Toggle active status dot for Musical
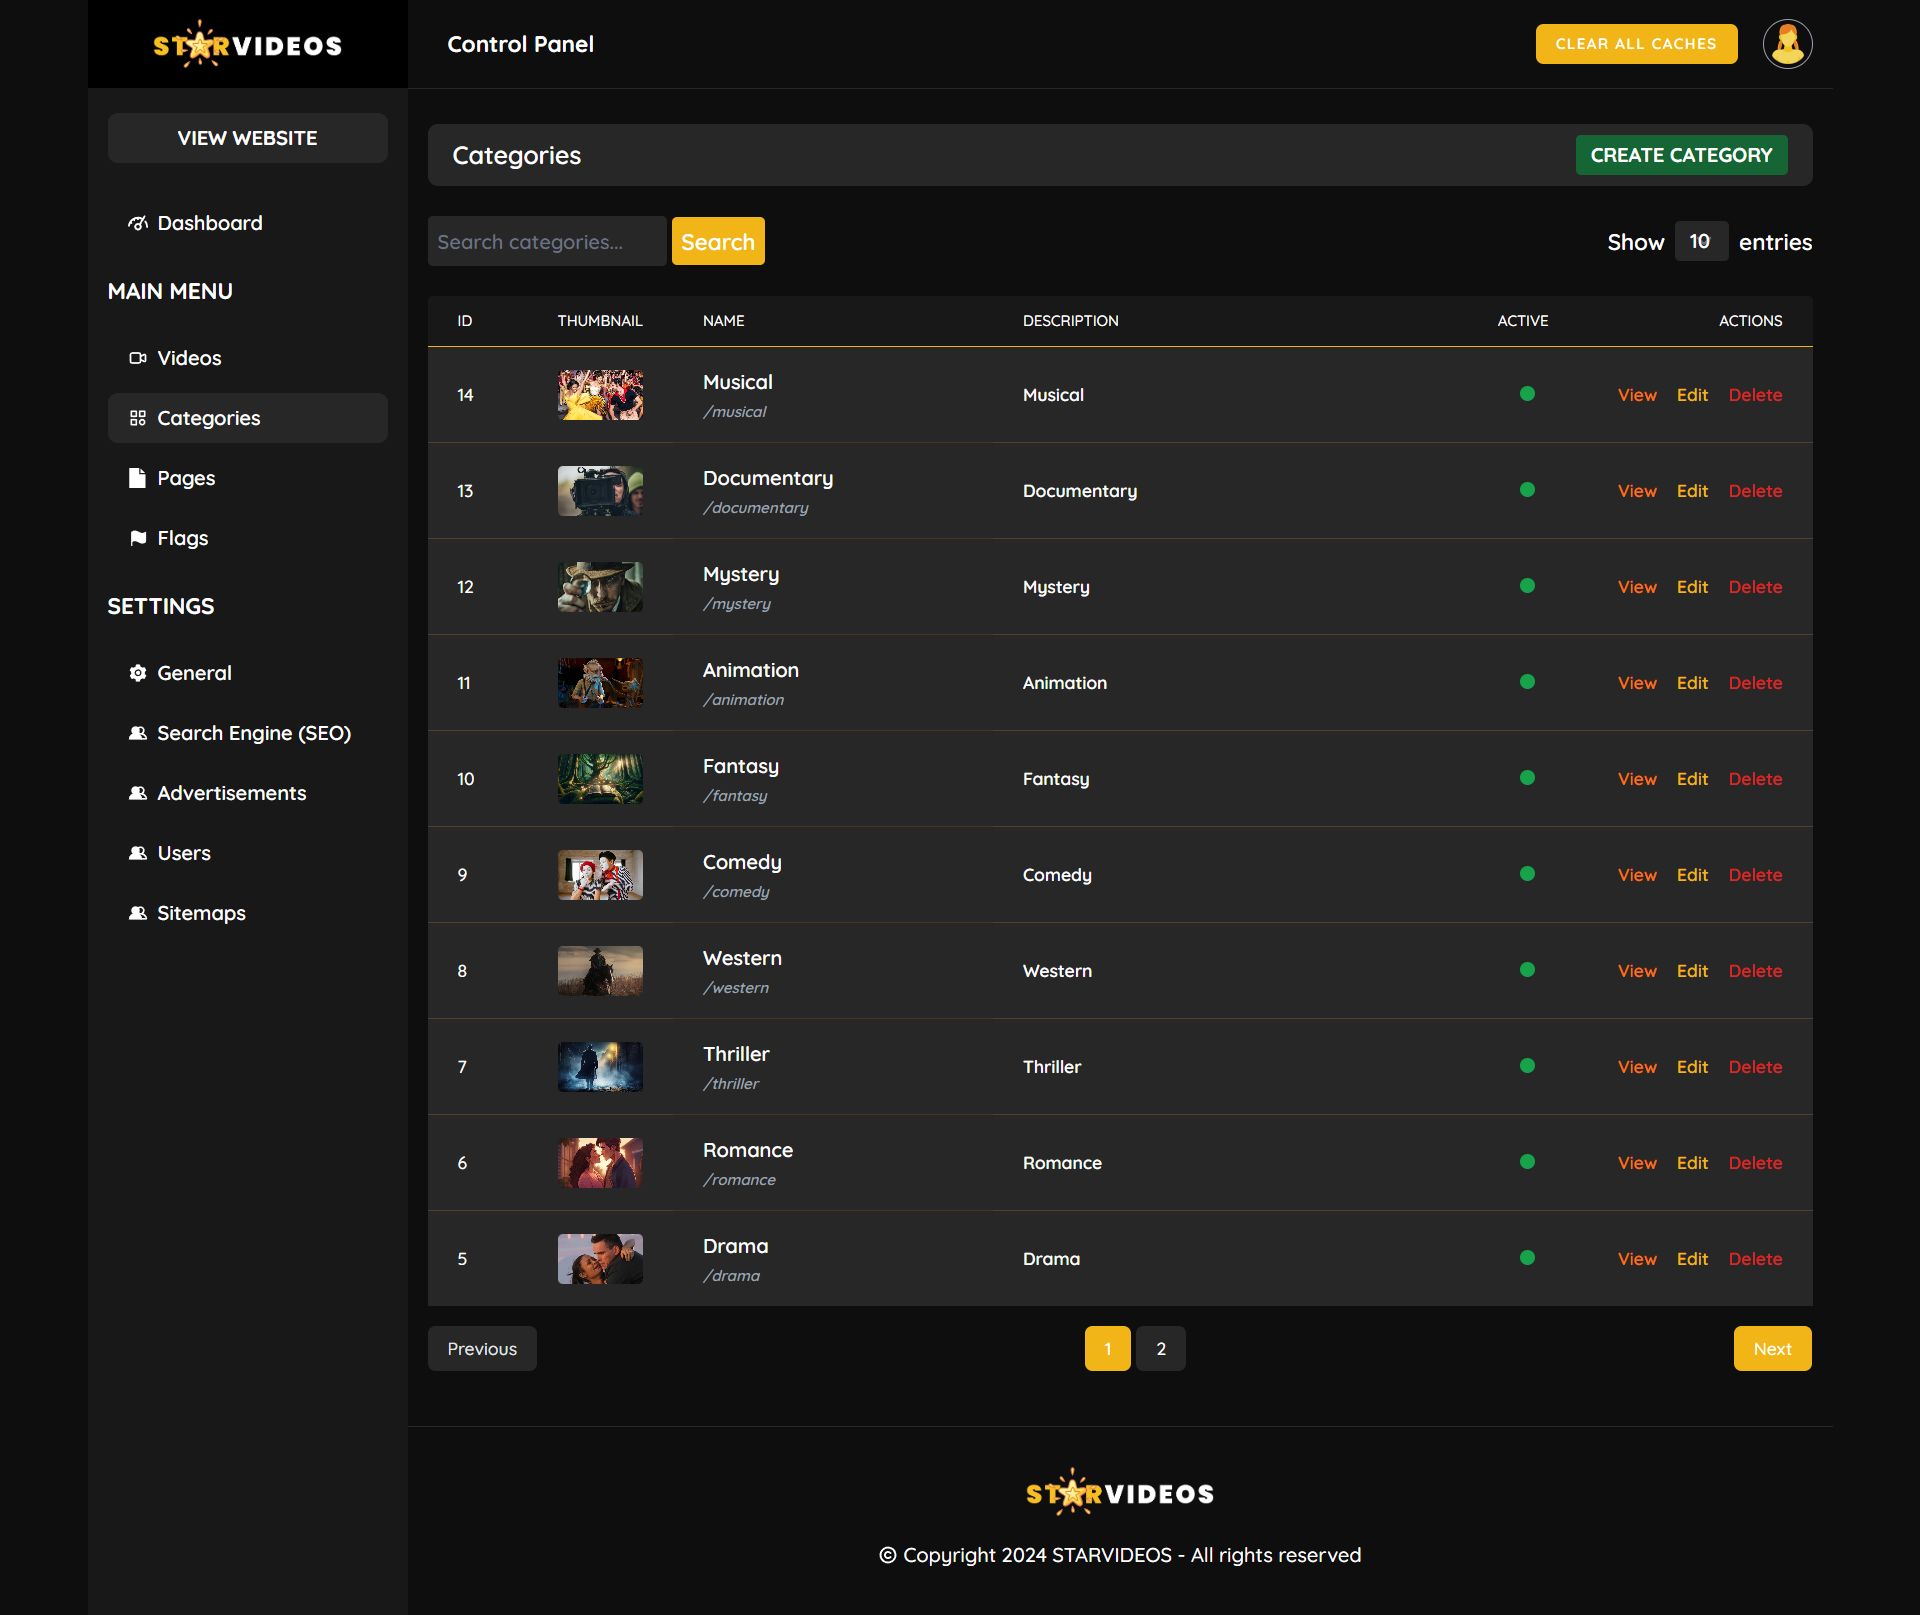 pos(1527,394)
